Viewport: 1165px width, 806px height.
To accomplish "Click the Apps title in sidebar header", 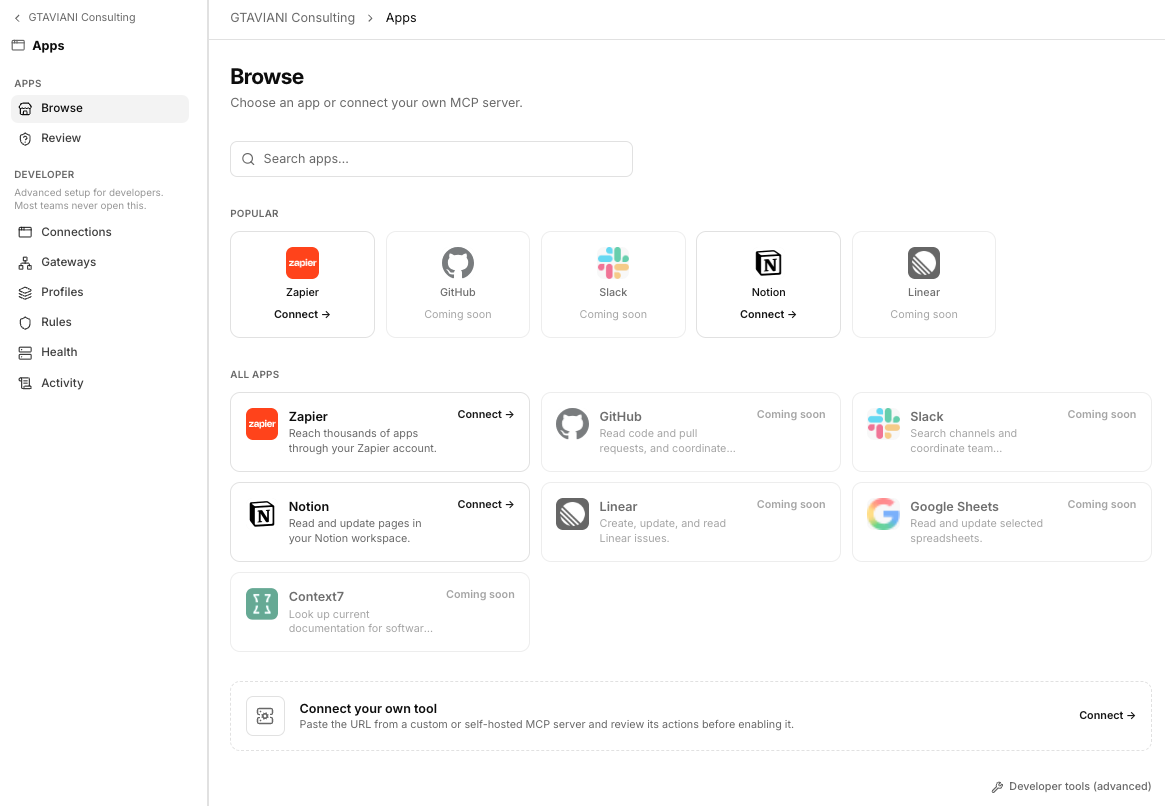I will 48,46.
